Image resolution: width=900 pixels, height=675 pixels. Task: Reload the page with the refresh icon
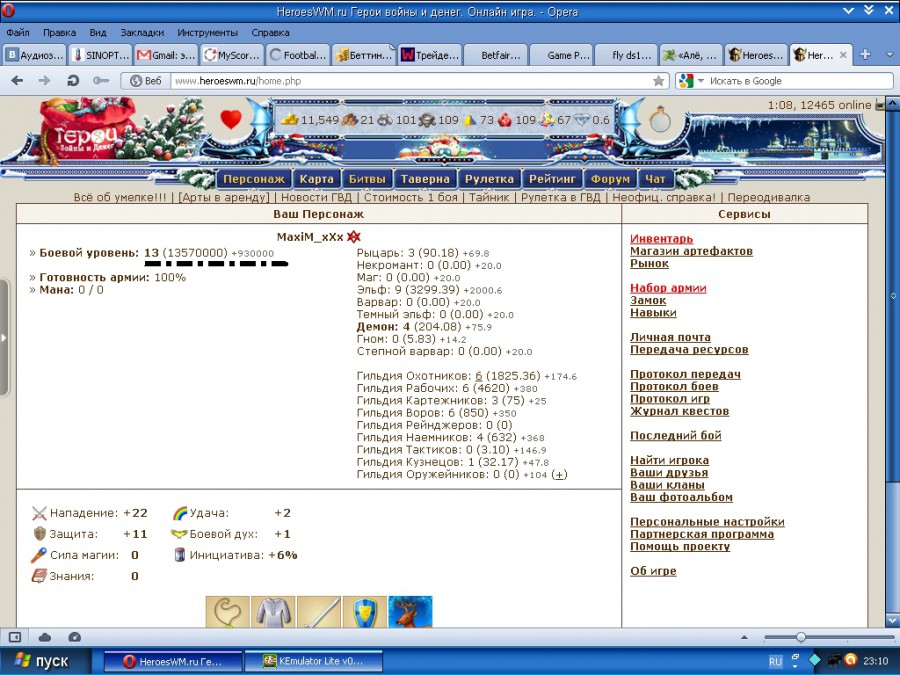click(x=72, y=81)
